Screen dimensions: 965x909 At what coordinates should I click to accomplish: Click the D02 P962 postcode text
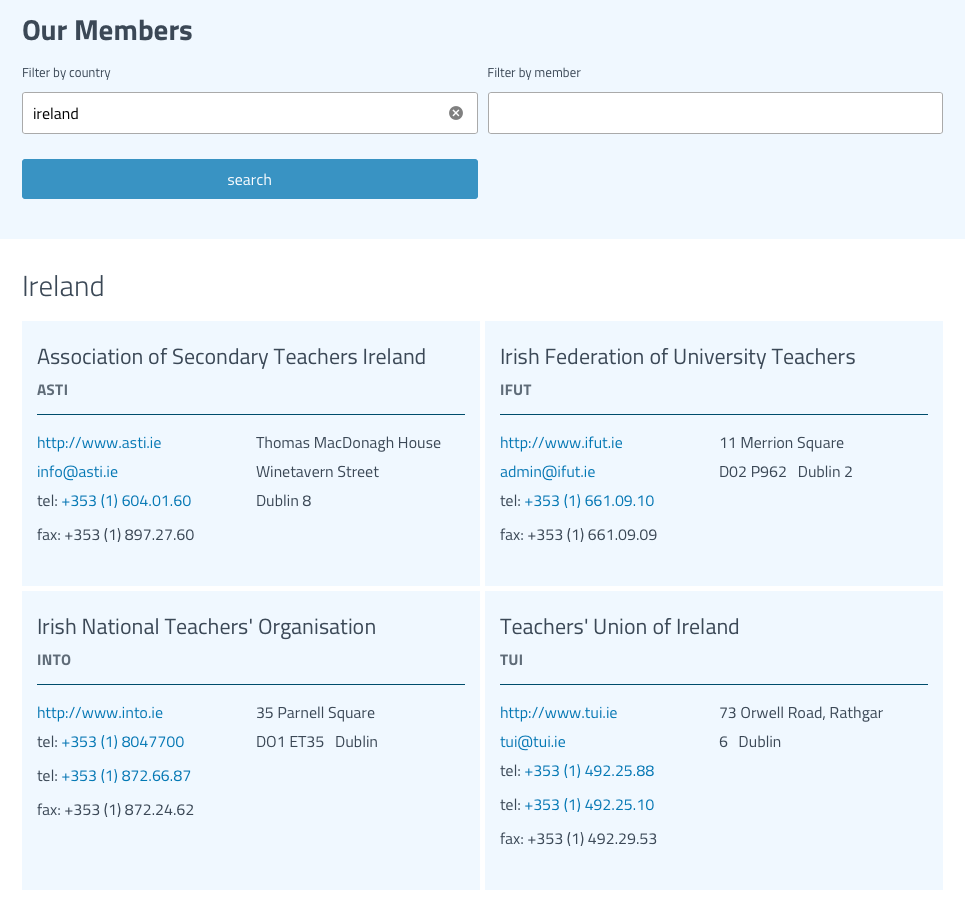(x=753, y=472)
